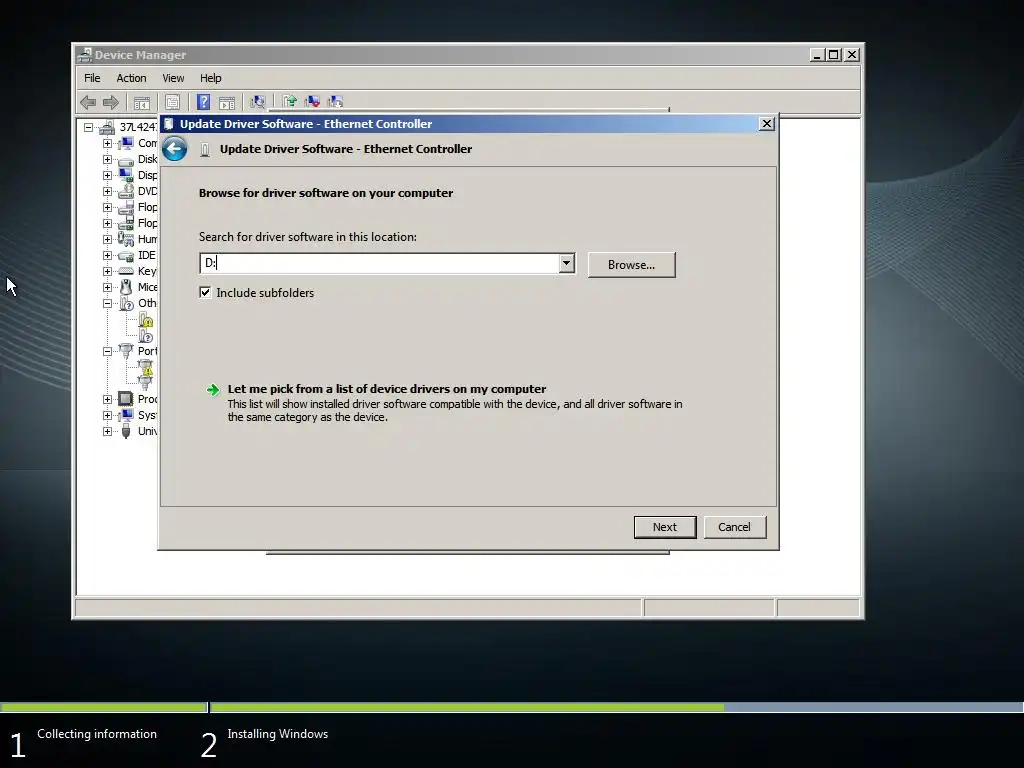Click the Cancel button
The height and width of the screenshot is (768, 1024).
point(735,527)
